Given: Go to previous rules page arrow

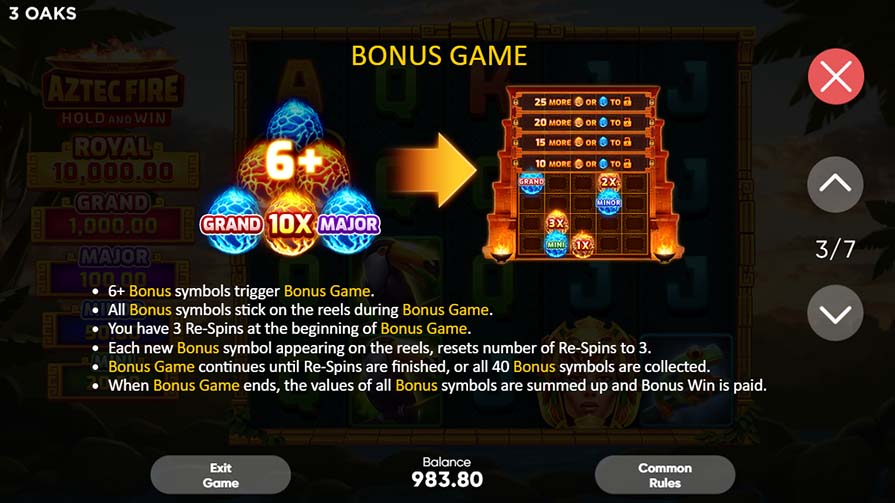Looking at the screenshot, I should pyautogui.click(x=835, y=184).
